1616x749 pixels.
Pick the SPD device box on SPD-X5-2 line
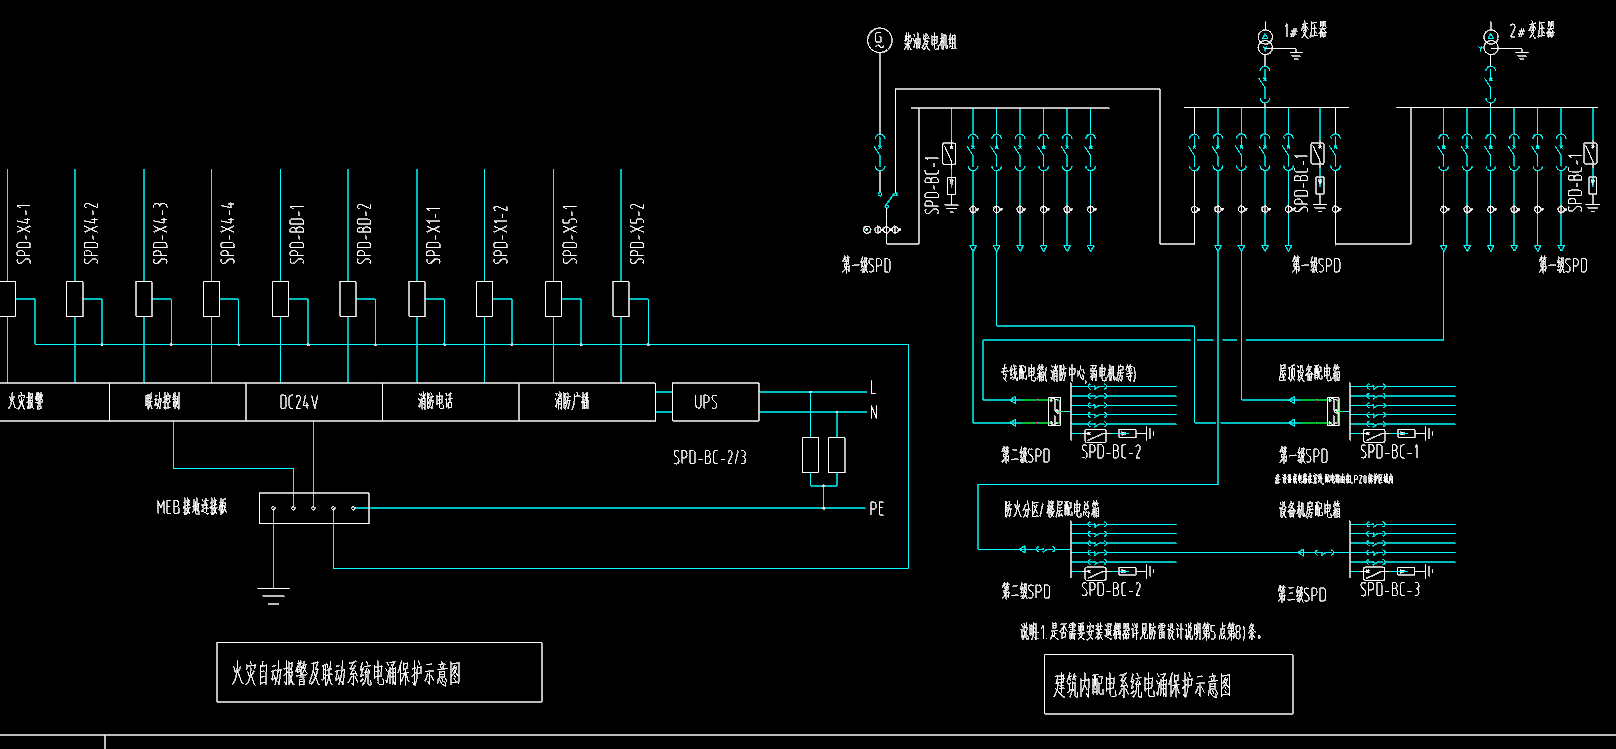(621, 299)
